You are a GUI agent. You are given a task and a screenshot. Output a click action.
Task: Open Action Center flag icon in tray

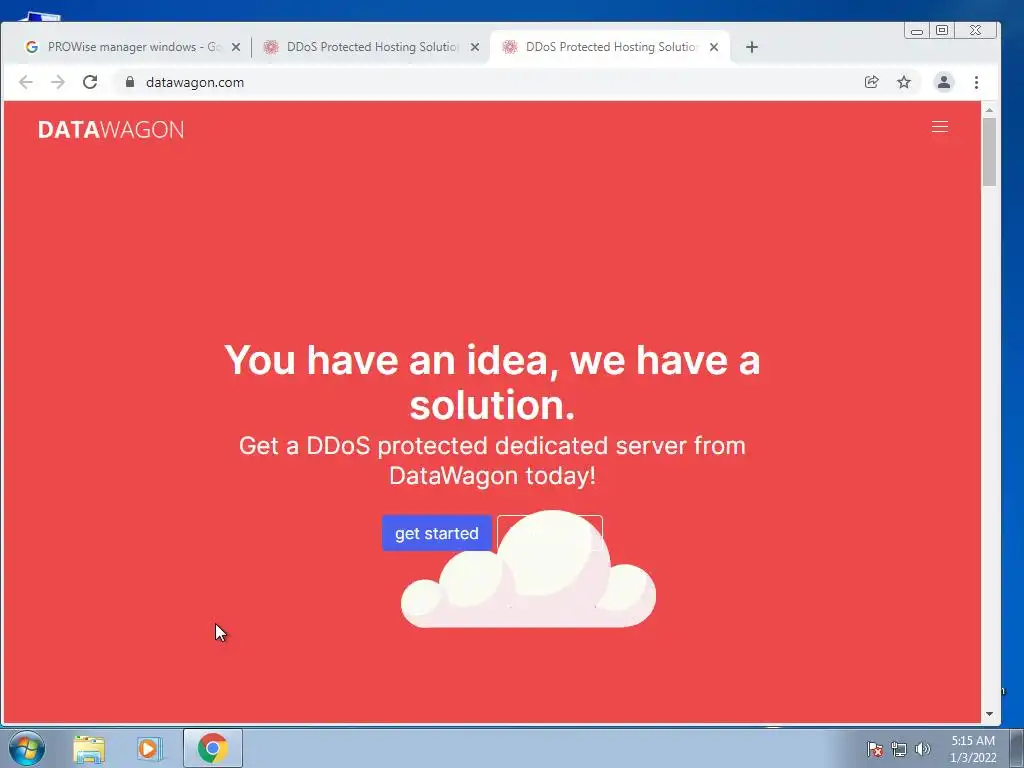pyautogui.click(x=875, y=749)
